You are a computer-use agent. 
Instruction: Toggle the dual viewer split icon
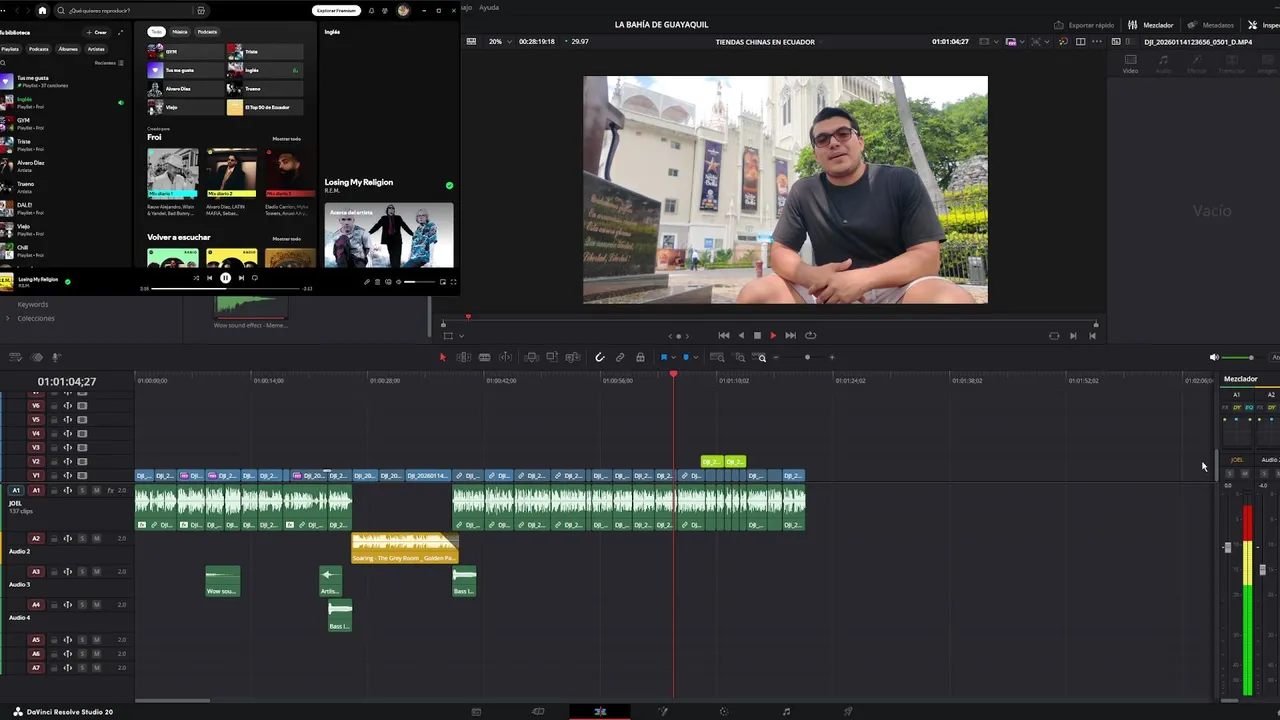pos(1080,42)
